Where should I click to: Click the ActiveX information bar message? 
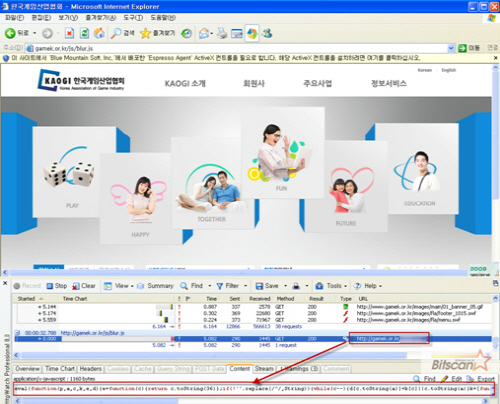[x=215, y=58]
